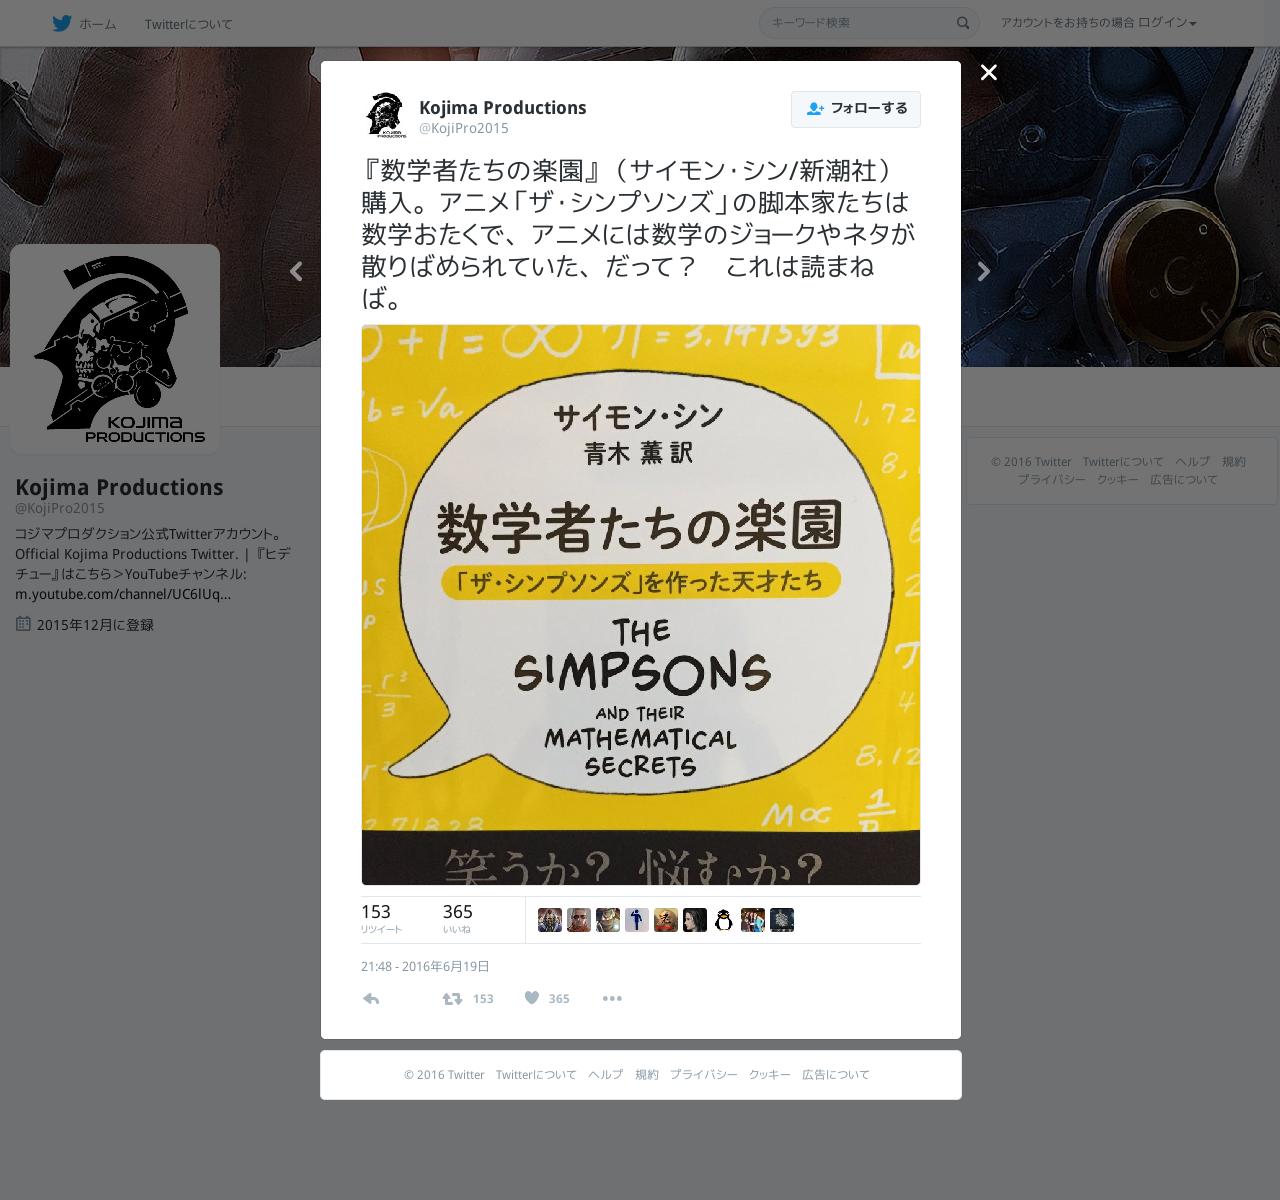Click the @KojiPro2015 handle in tweet

click(x=464, y=129)
